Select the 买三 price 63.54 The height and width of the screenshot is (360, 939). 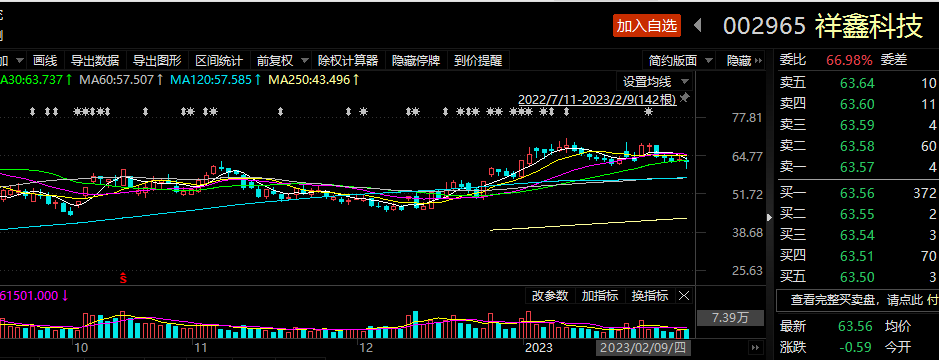857,235
